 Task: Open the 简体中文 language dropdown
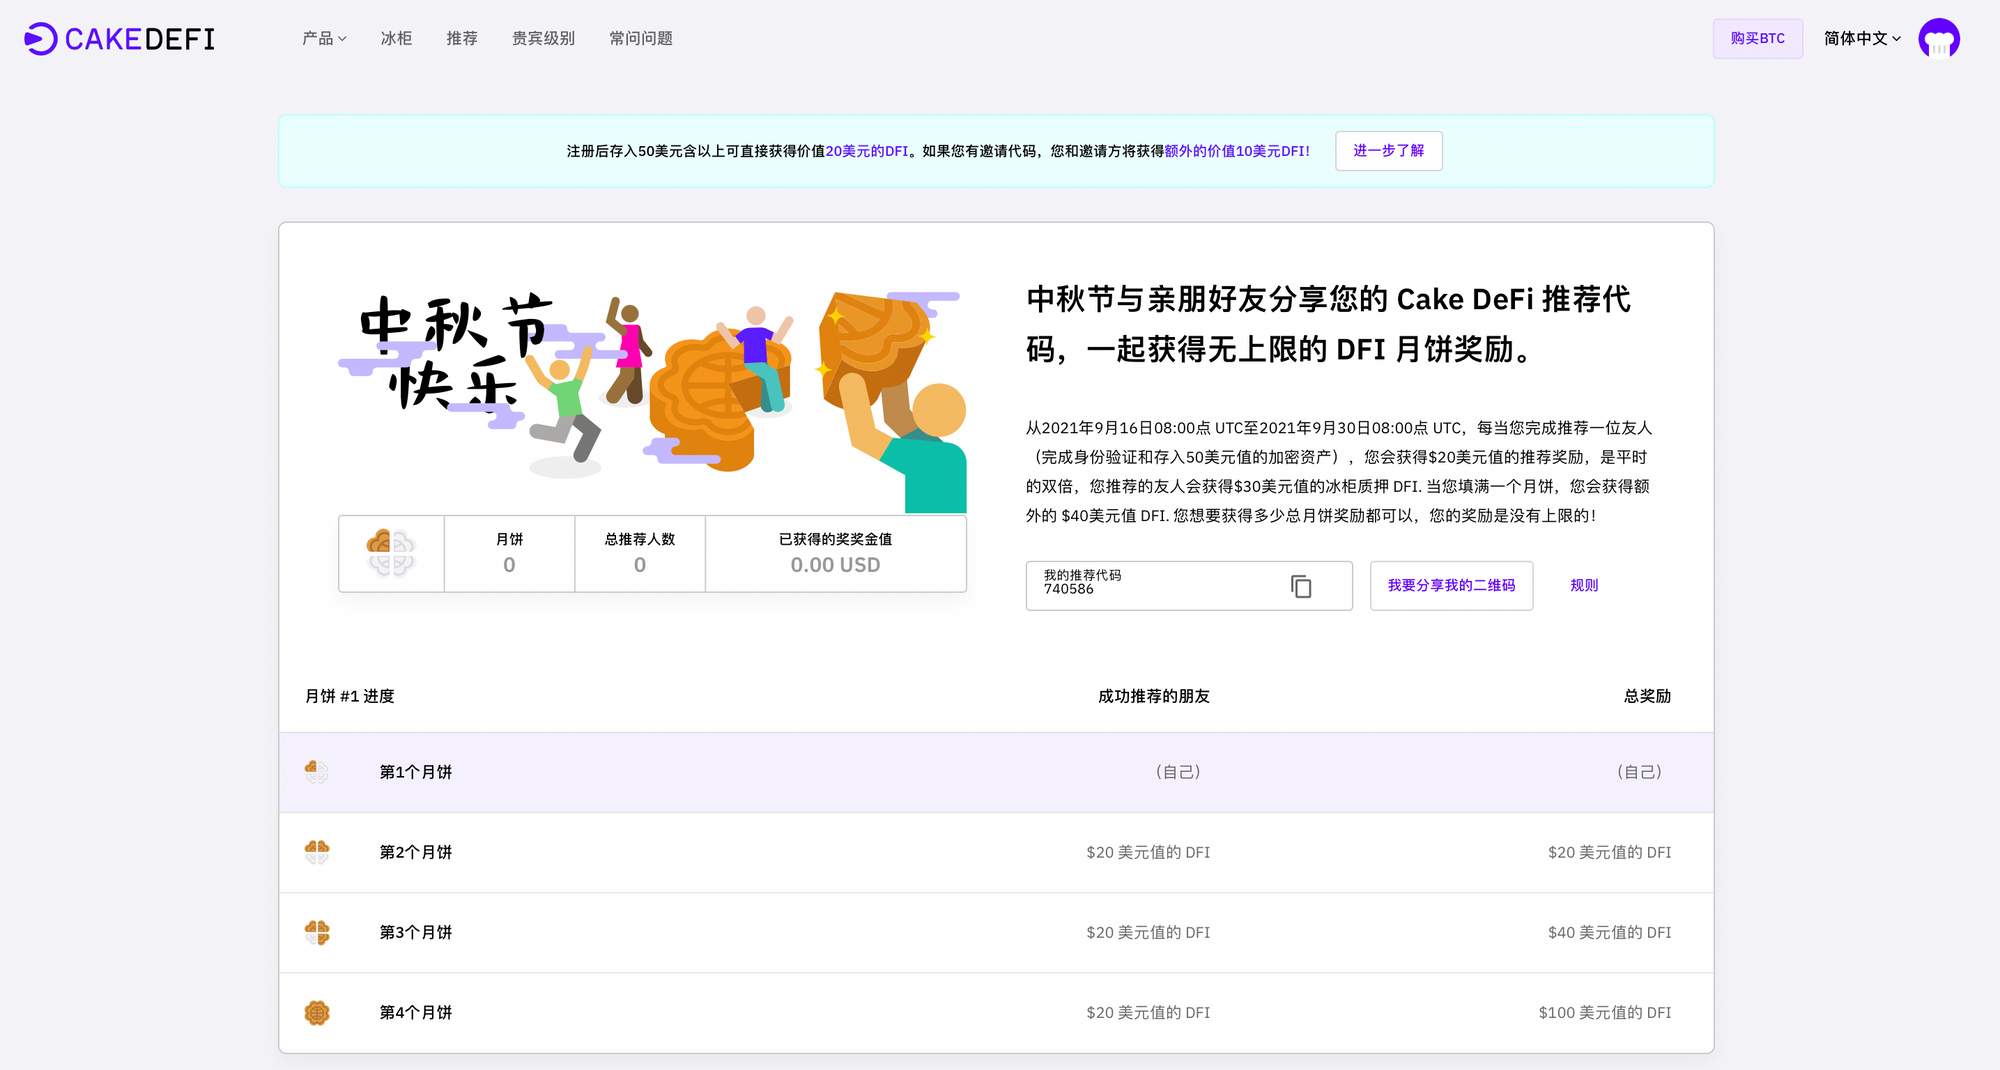click(x=1862, y=38)
